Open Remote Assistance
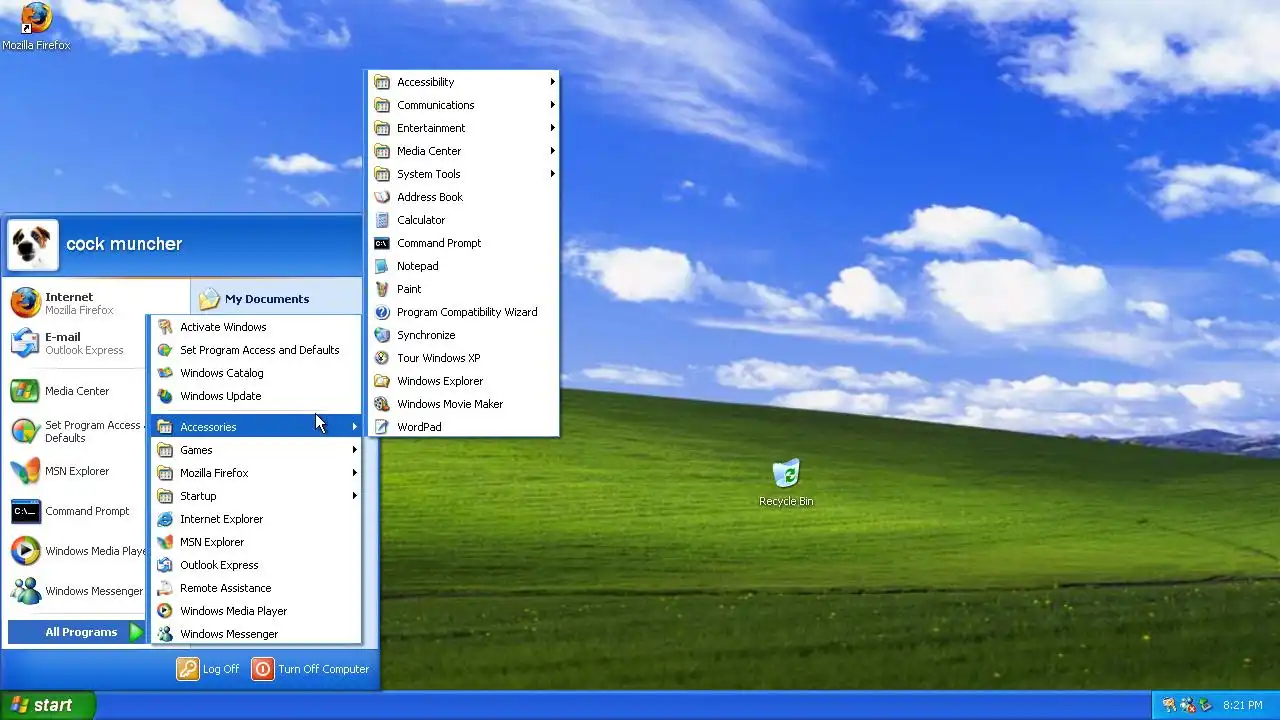The image size is (1280, 720). click(x=256, y=588)
